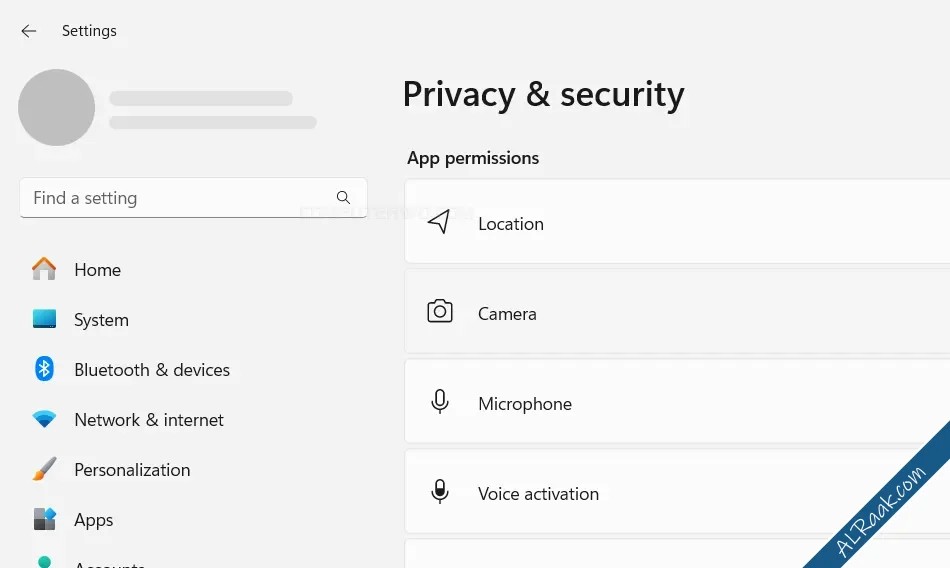Click the Network wifi icon
Image resolution: width=950 pixels, height=568 pixels.
(44, 419)
